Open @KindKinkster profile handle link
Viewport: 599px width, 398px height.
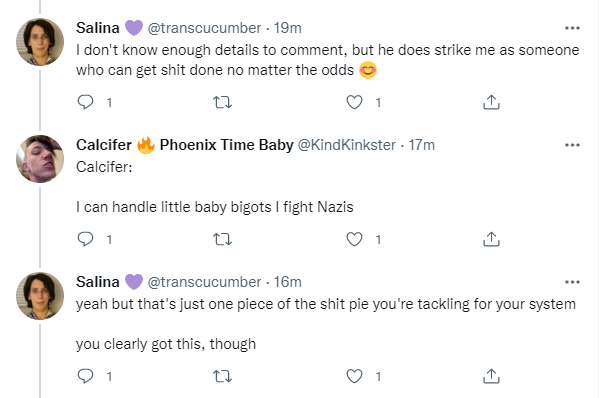tap(346, 145)
